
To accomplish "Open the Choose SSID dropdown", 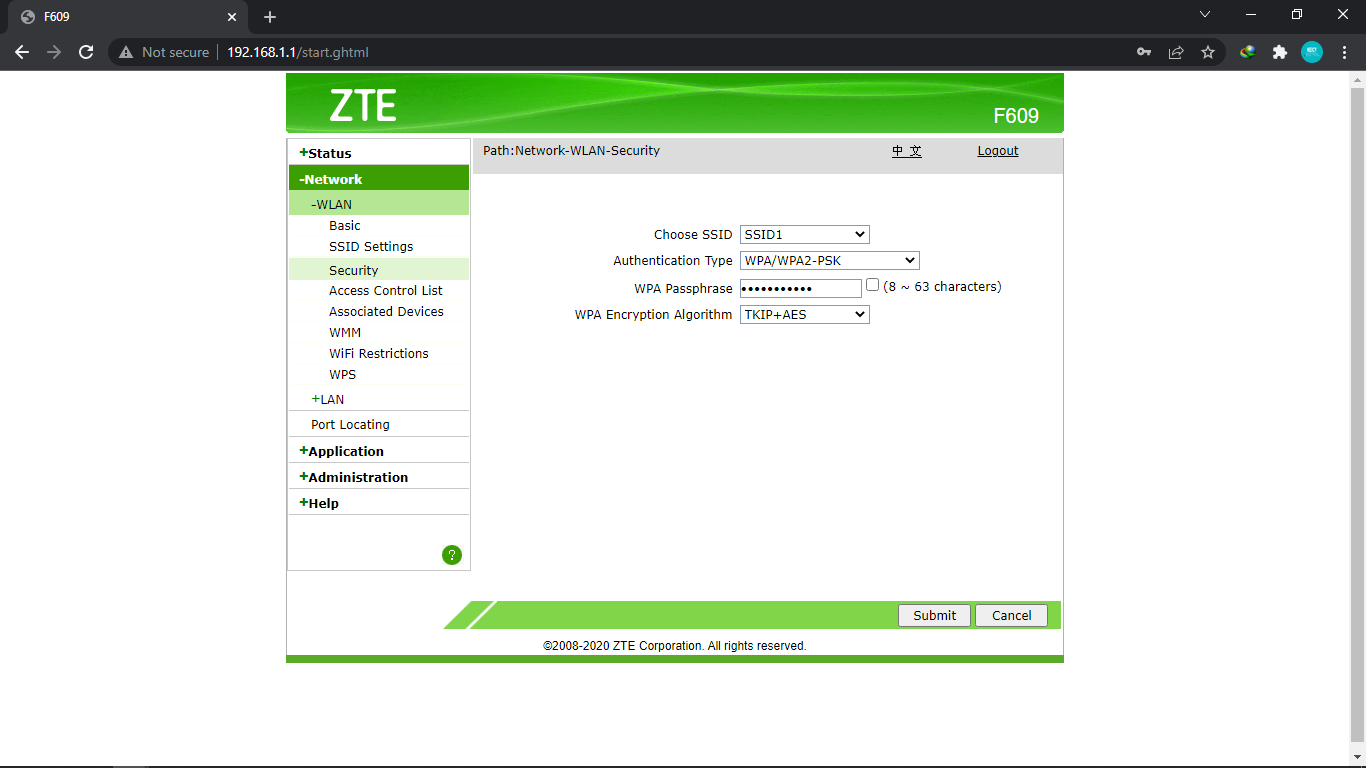I will click(805, 234).
